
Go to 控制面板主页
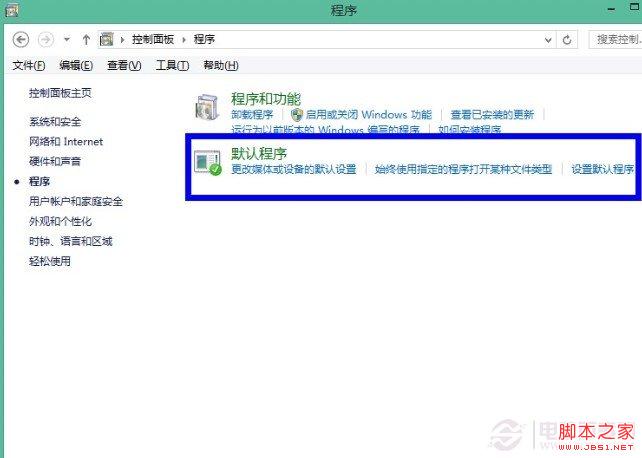click(x=60, y=93)
